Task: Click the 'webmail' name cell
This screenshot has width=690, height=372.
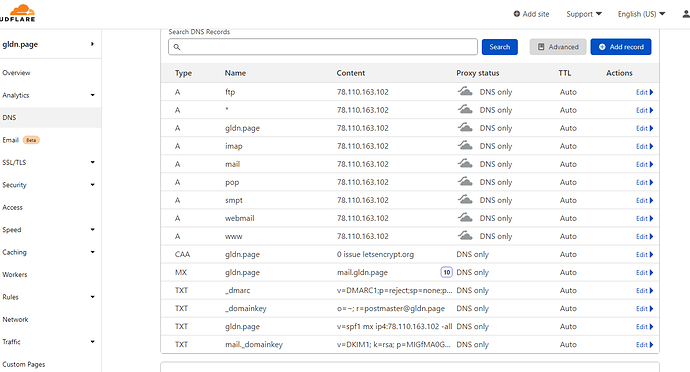Action: (240, 218)
